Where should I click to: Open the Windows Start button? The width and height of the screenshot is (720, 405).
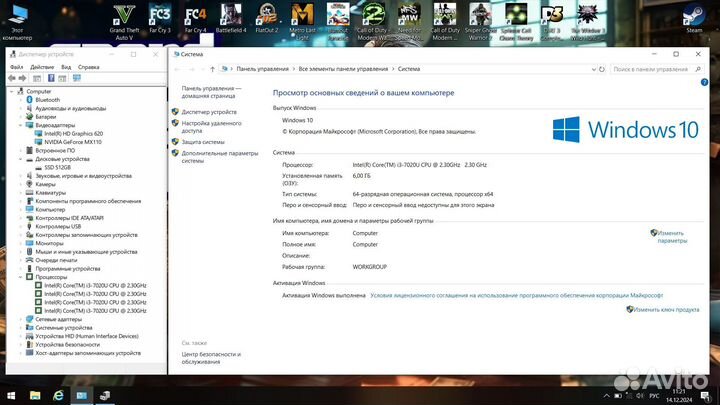click(x=11, y=395)
